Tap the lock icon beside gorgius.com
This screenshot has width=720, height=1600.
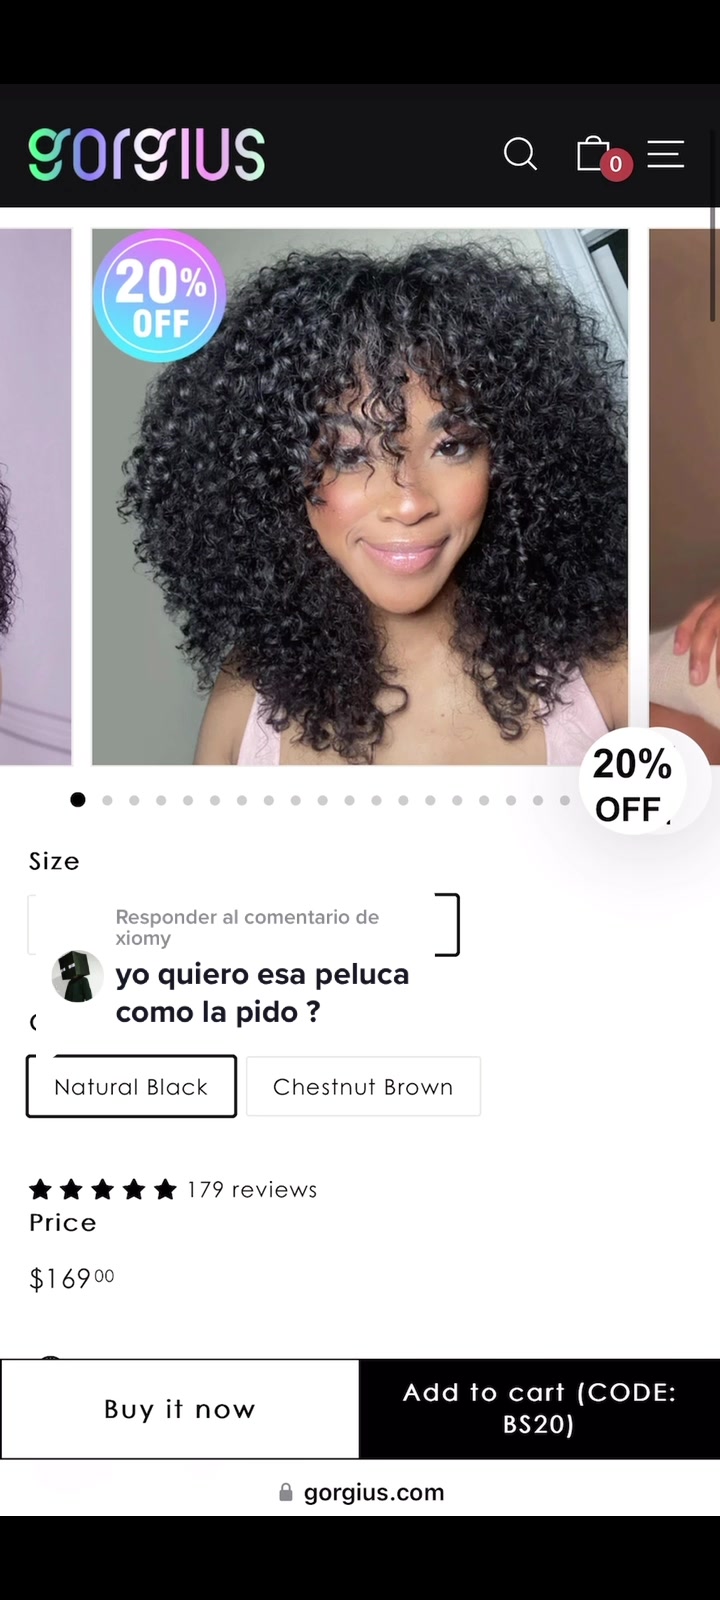click(x=286, y=1492)
